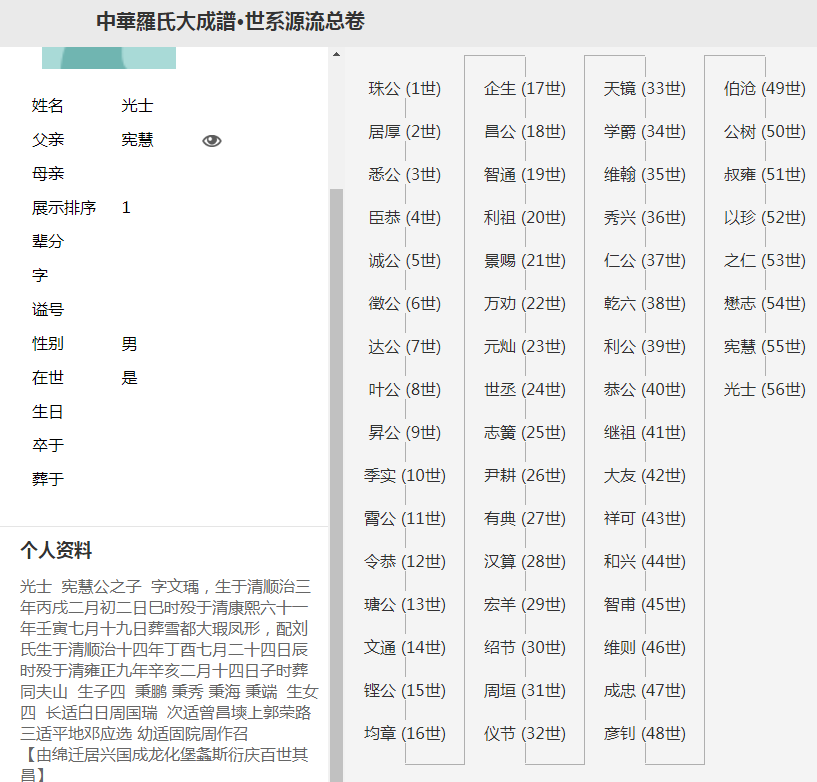The width and height of the screenshot is (817, 782).
Task: Select 企生 (17世)
Action: 525,89
